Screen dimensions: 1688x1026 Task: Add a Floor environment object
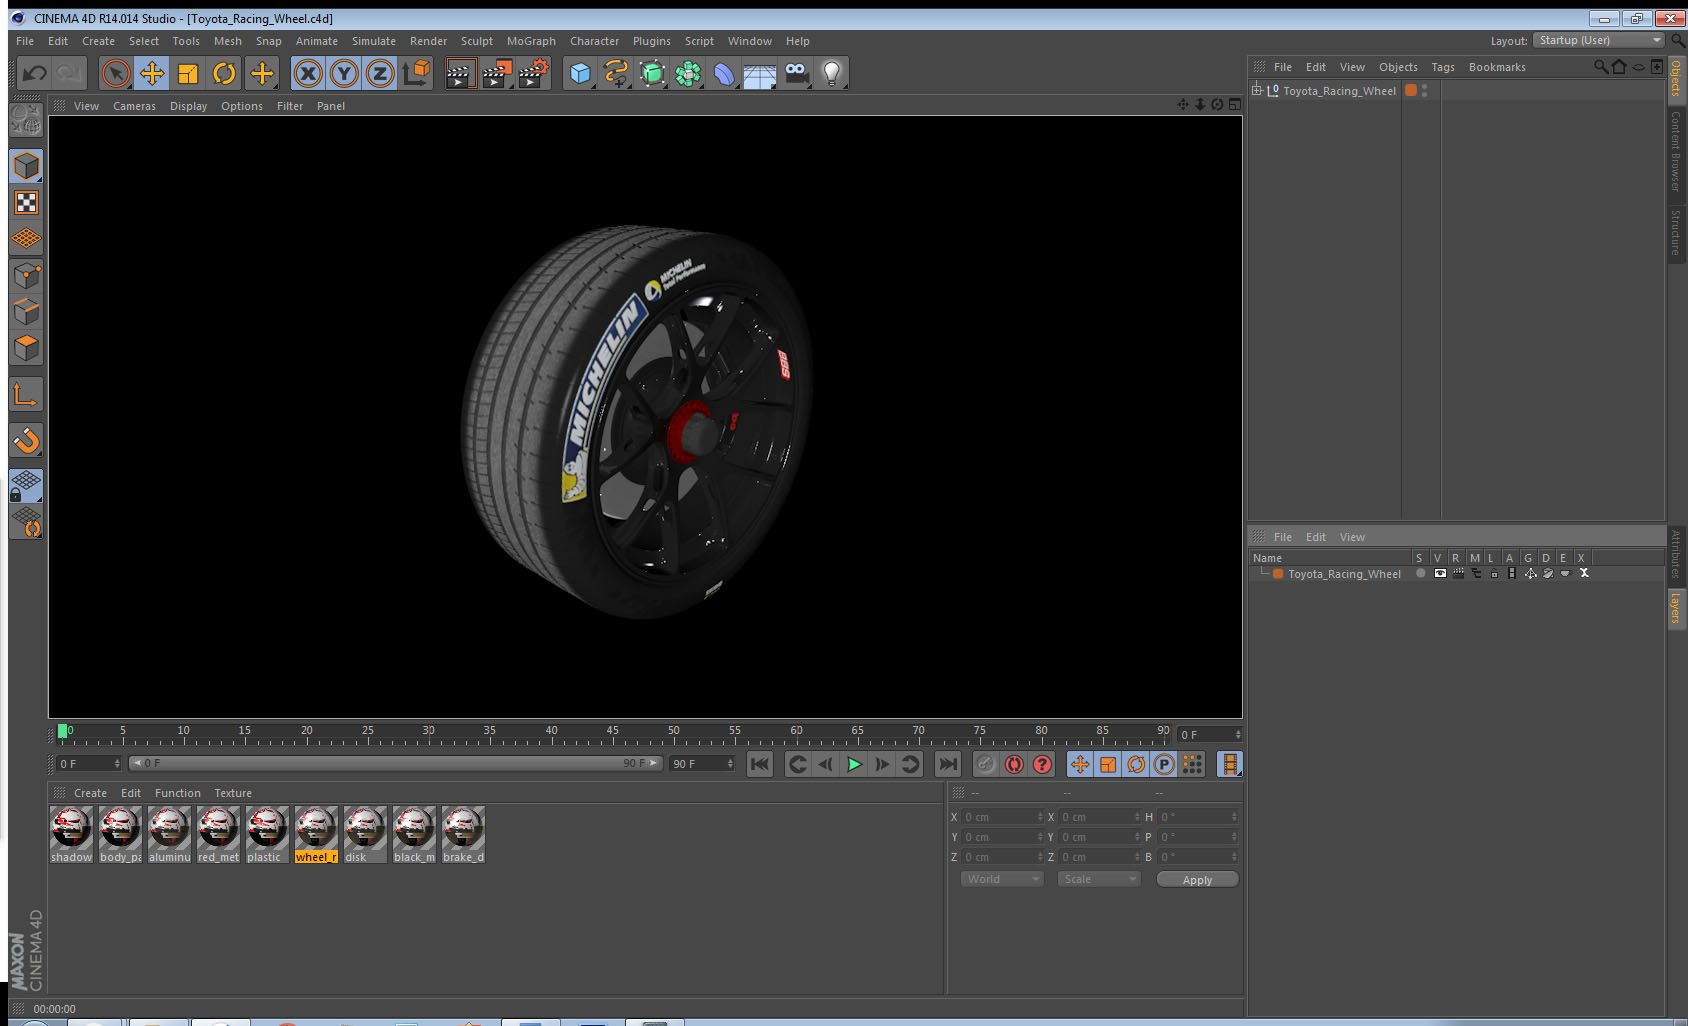[760, 73]
